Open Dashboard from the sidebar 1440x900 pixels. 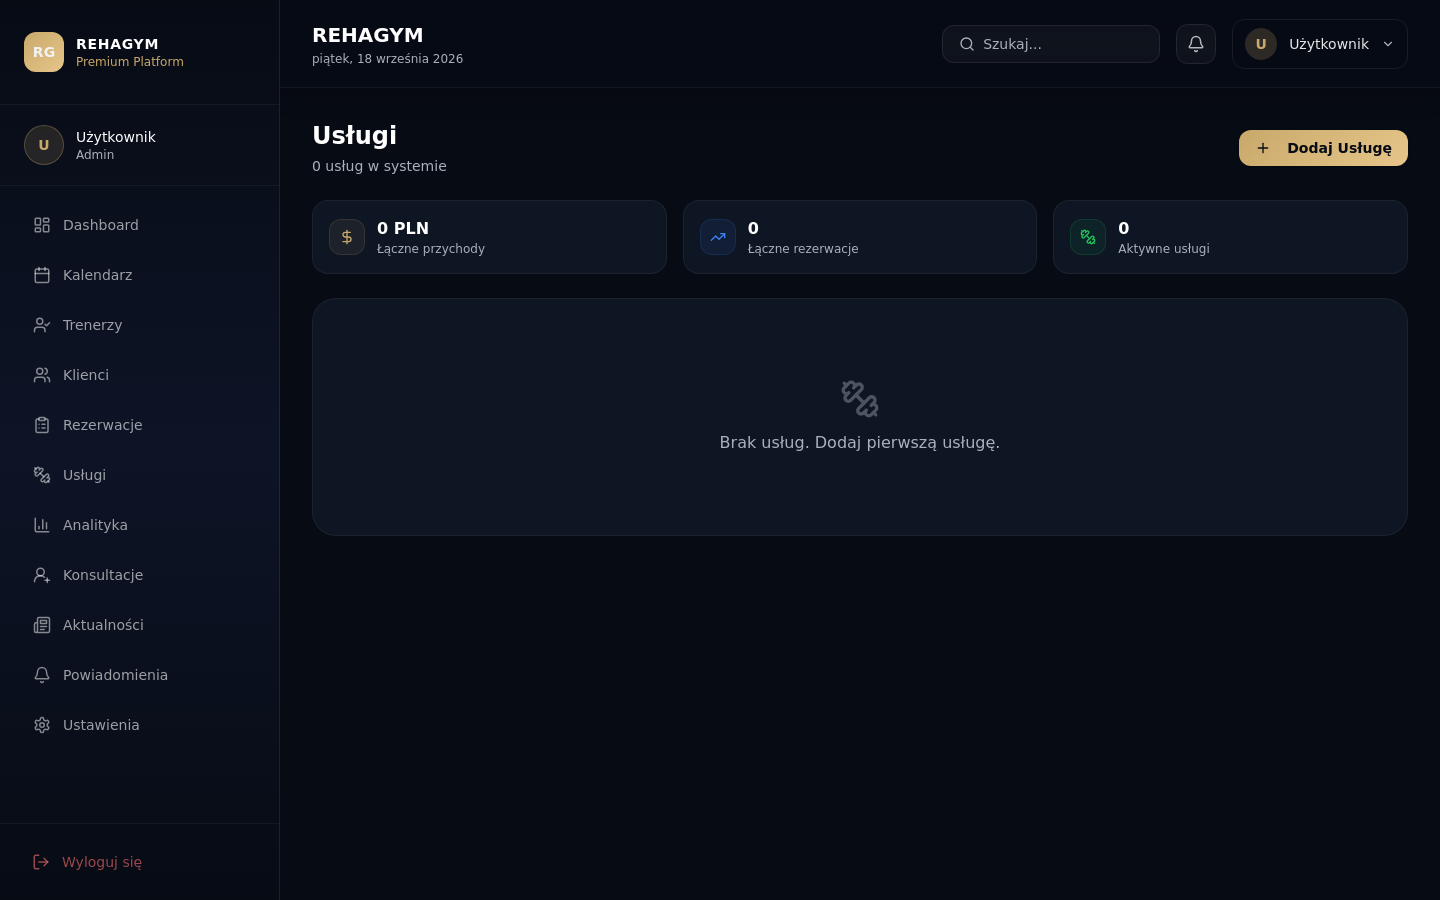click(x=139, y=225)
